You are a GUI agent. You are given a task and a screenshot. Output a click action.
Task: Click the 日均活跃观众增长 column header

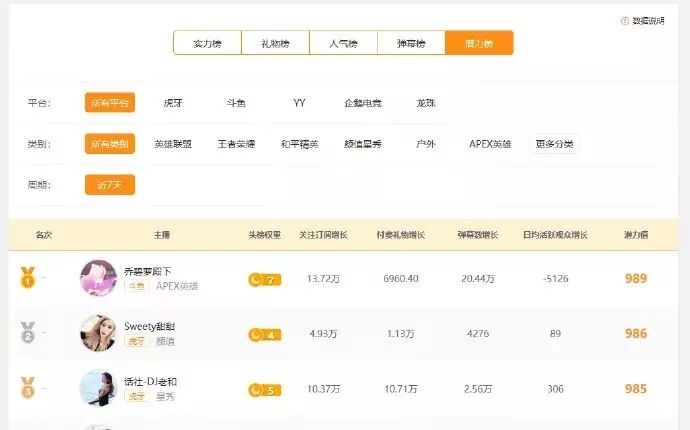coord(555,235)
